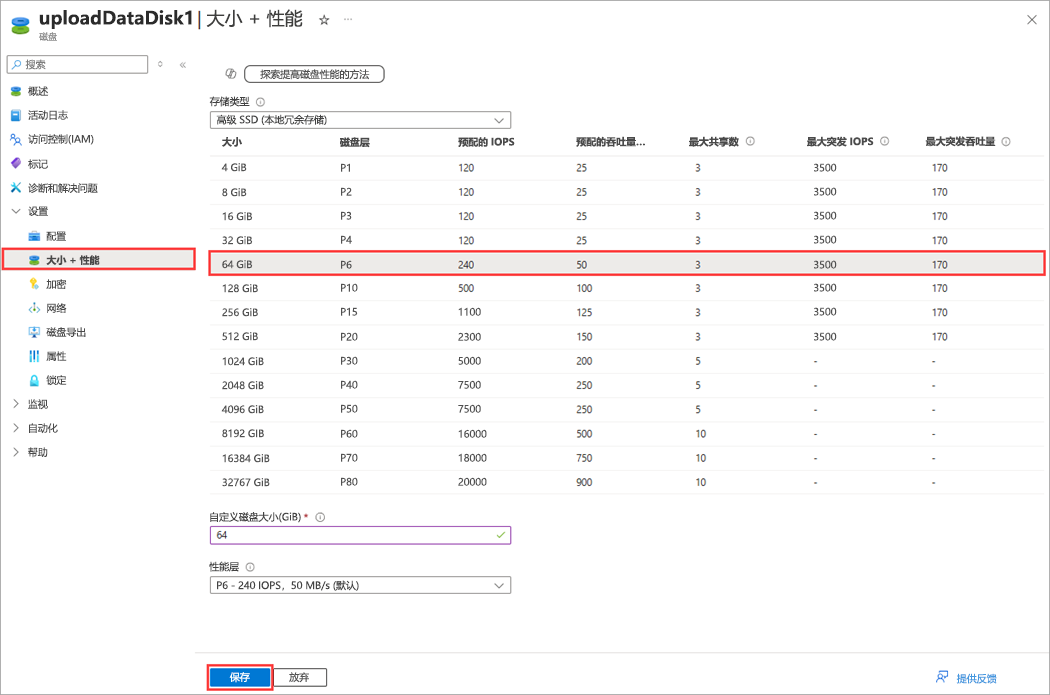Select the 8192 GiB P60 row
1050x695 pixels.
tap(627, 433)
